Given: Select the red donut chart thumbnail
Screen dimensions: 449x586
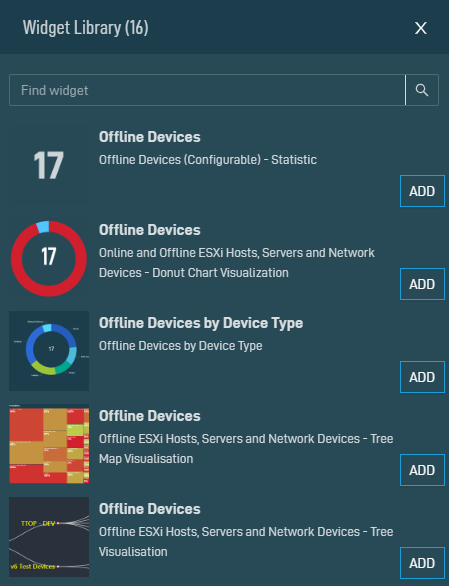Looking at the screenshot, I should [49, 258].
